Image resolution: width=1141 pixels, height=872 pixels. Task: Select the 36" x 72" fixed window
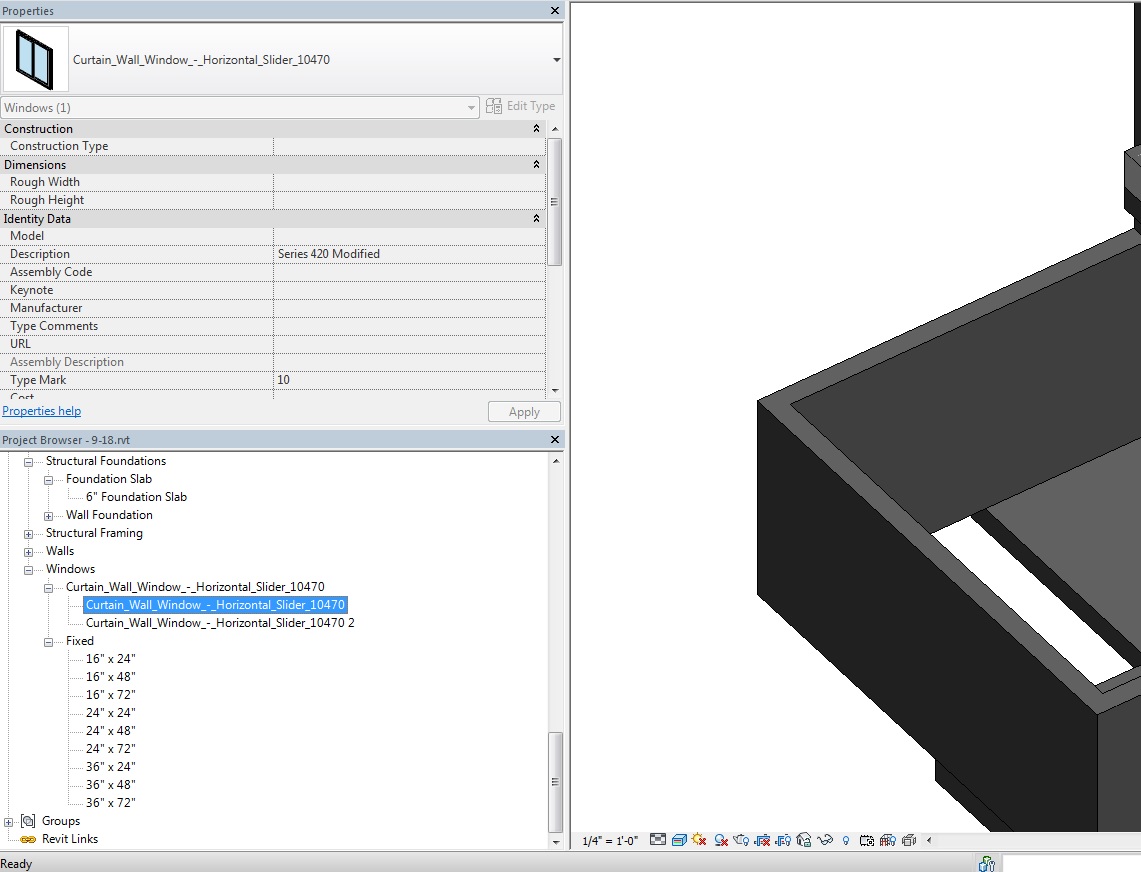[111, 803]
